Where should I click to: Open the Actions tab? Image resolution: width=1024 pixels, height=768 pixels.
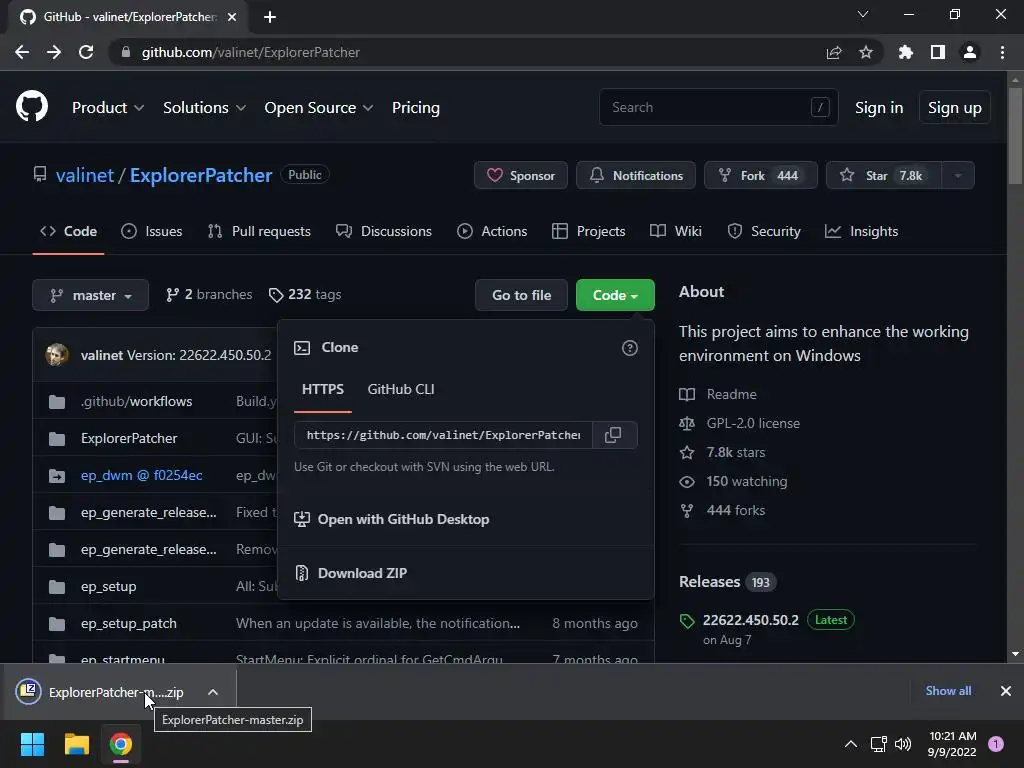pyautogui.click(x=492, y=231)
